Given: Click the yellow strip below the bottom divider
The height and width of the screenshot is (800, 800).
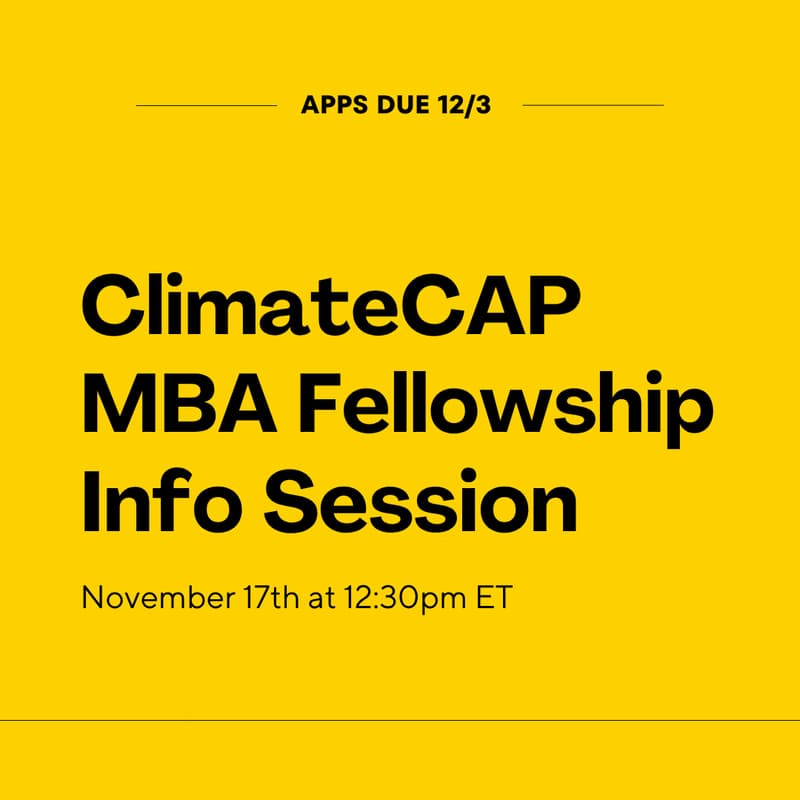Looking at the screenshot, I should point(400,762).
